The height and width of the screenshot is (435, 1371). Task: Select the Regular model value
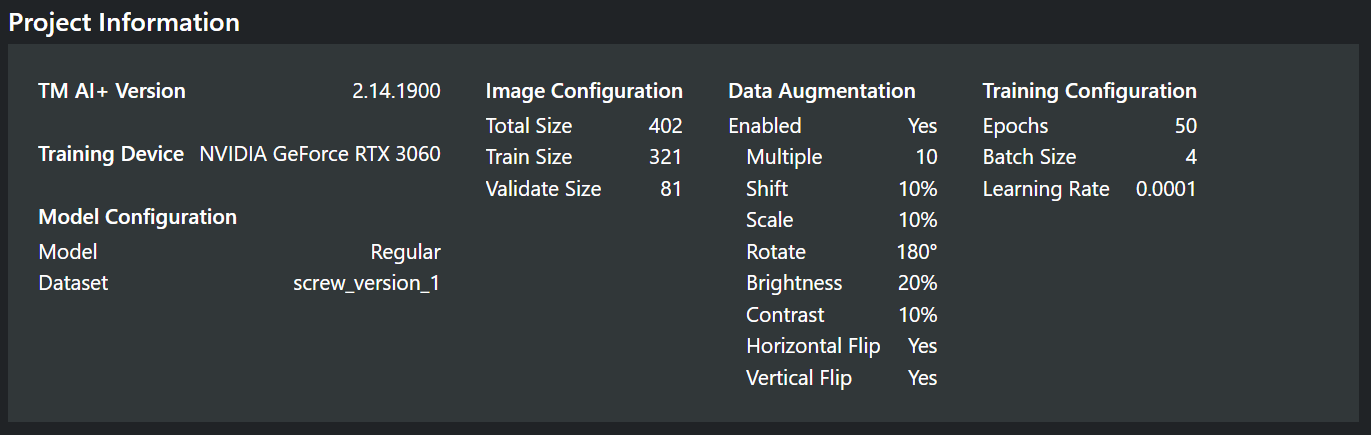pyautogui.click(x=405, y=252)
